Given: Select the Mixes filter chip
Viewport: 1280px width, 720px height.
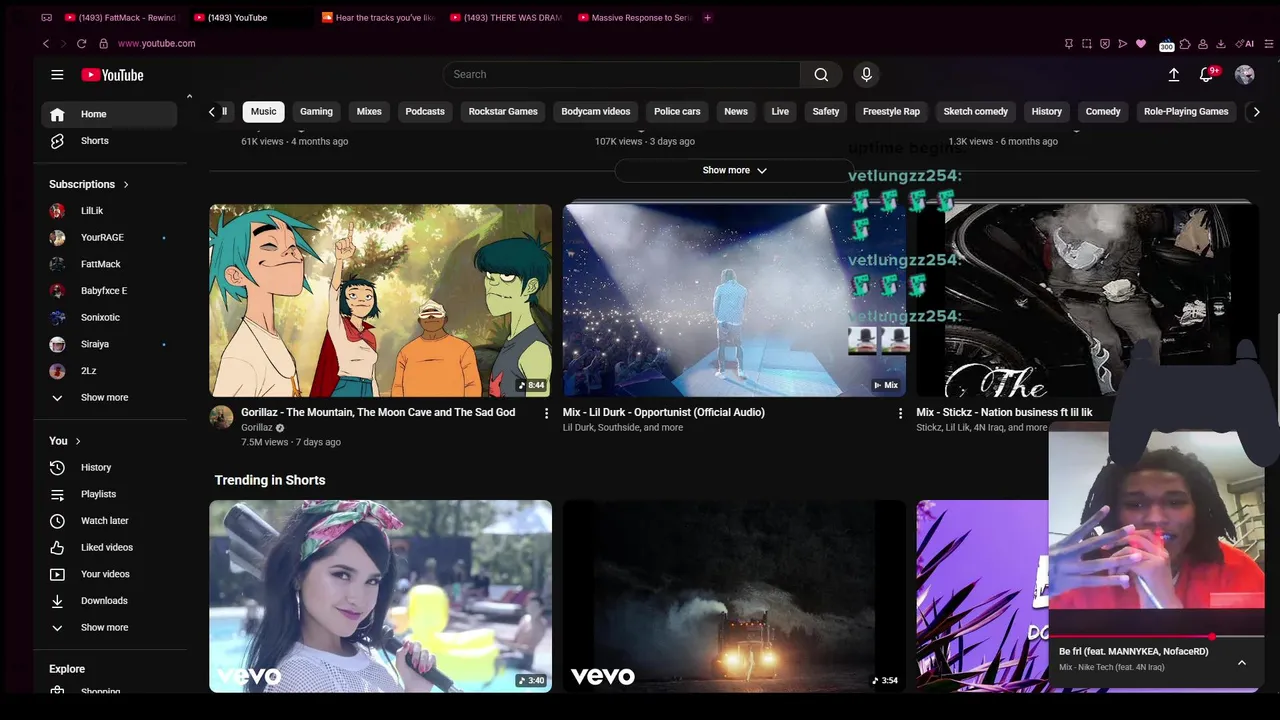Looking at the screenshot, I should (x=369, y=112).
